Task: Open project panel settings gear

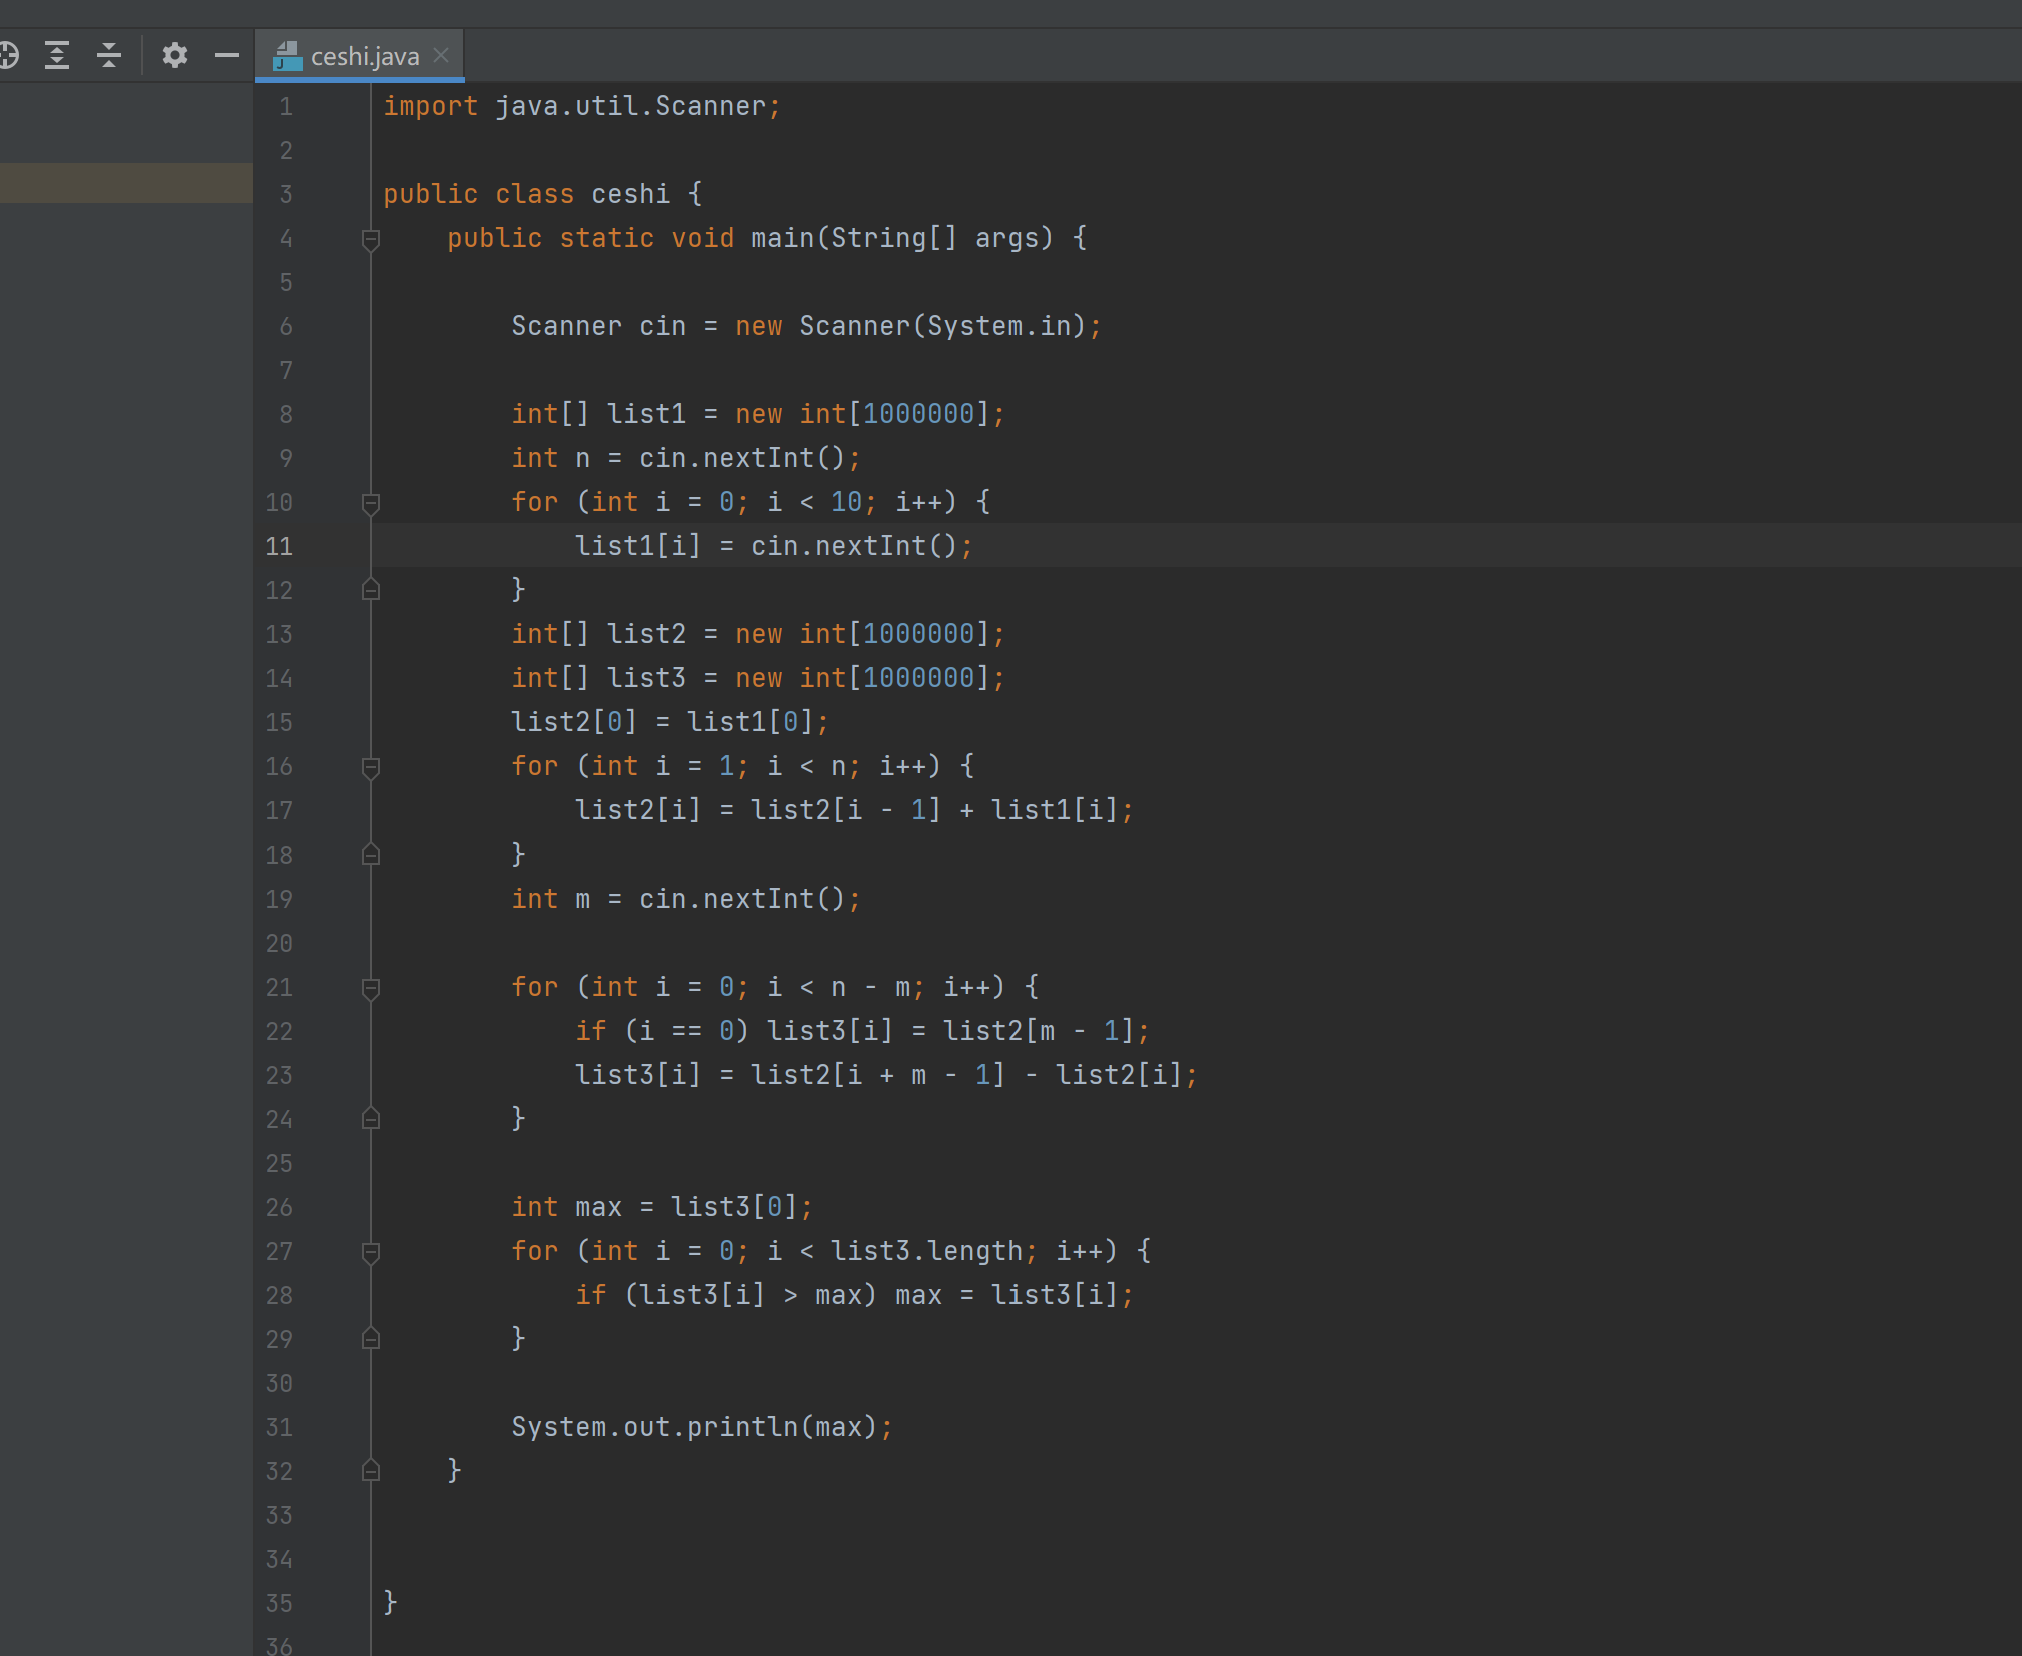Action: tap(175, 55)
